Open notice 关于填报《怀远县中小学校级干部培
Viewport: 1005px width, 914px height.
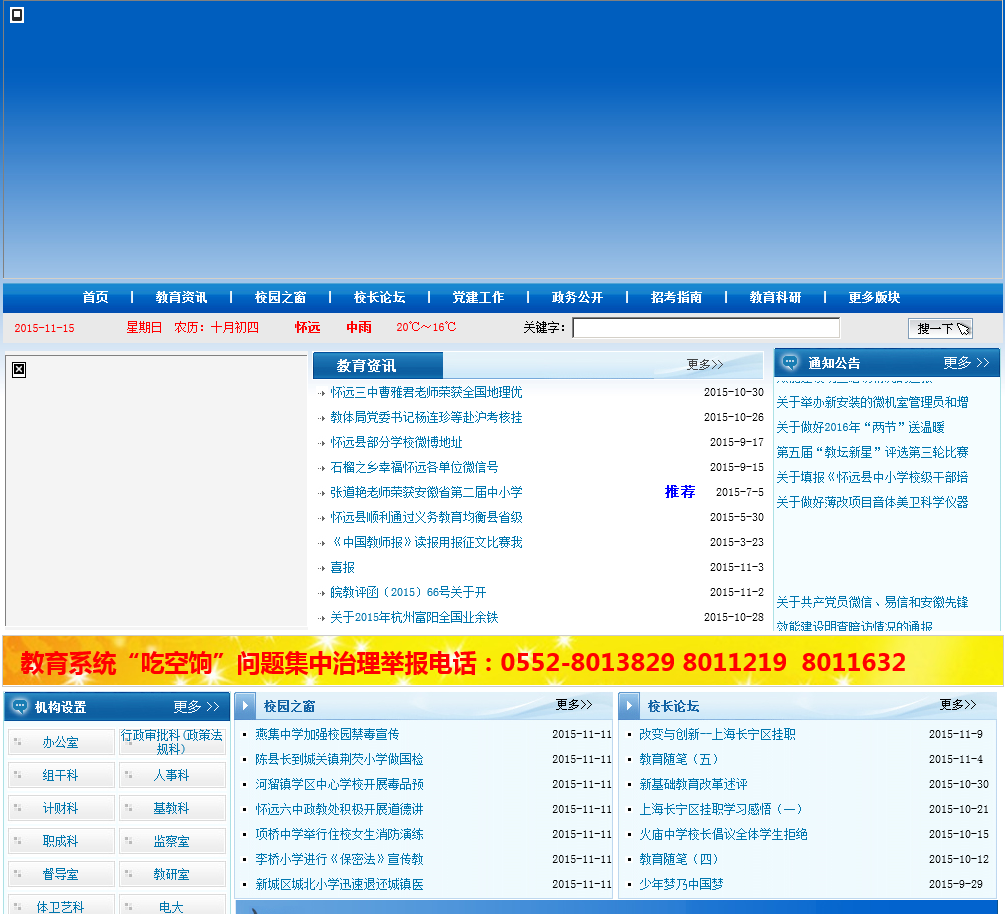872,478
